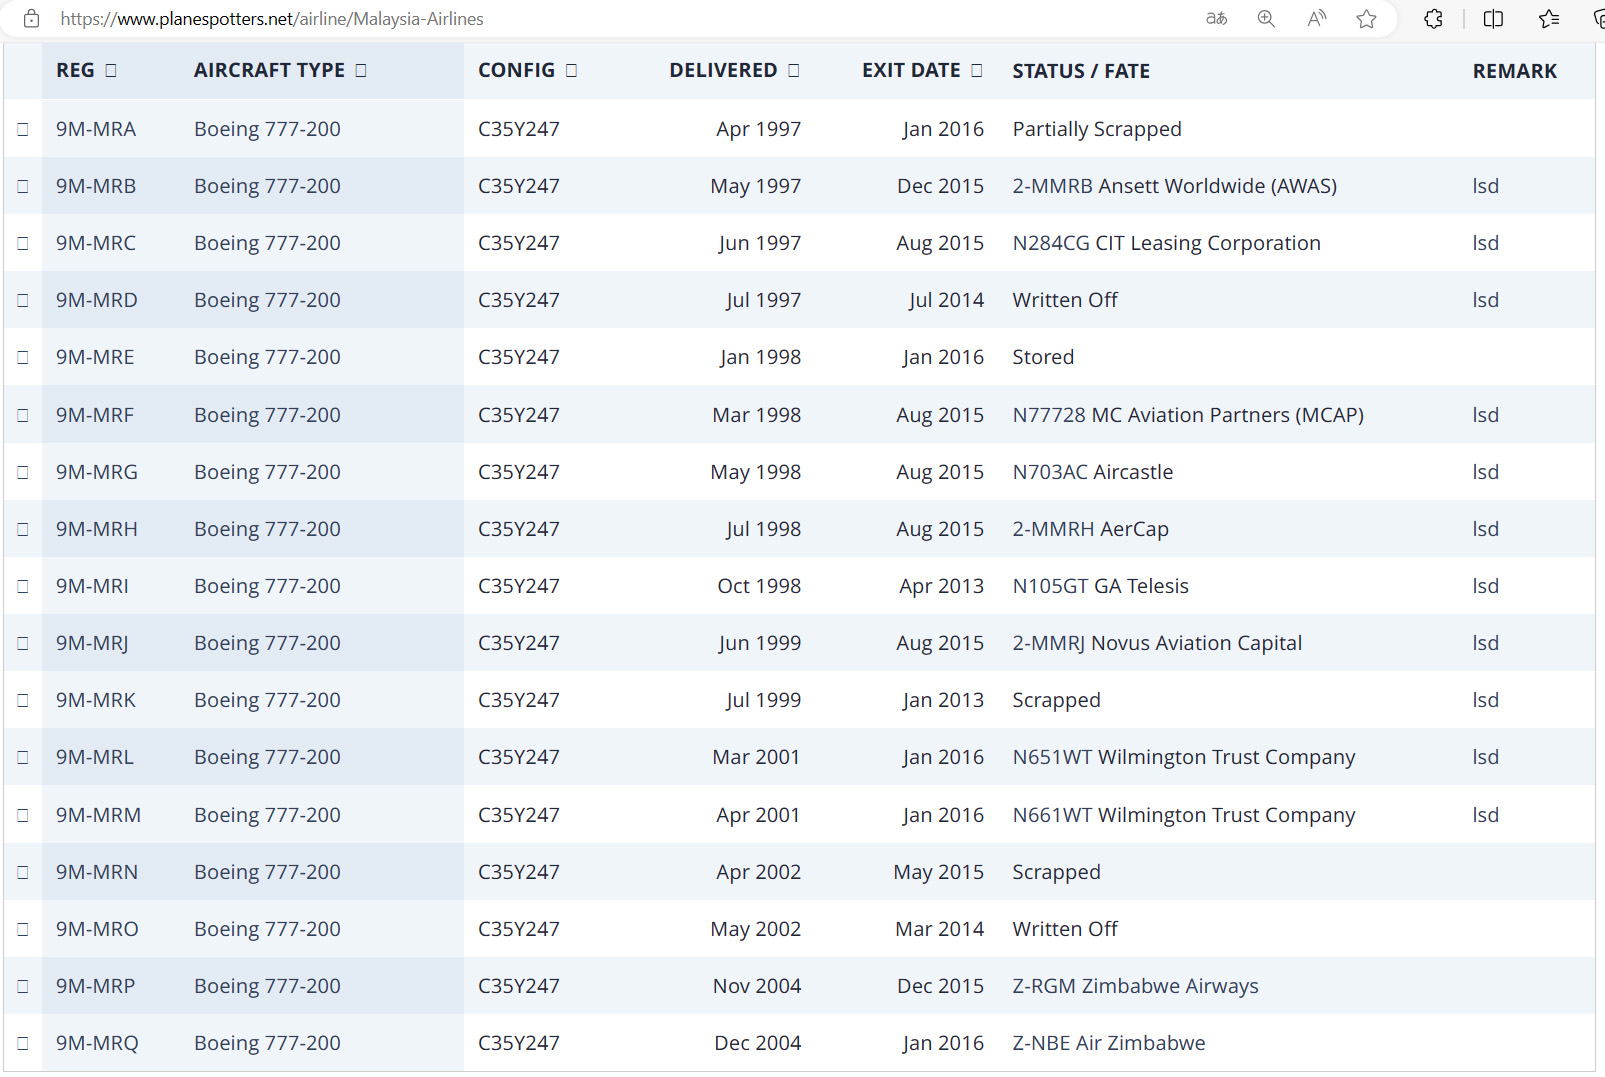Screen dimensions: 1605x1077
Task: Click Boeing 777-200 in 9M-MRI row
Action: tap(267, 586)
